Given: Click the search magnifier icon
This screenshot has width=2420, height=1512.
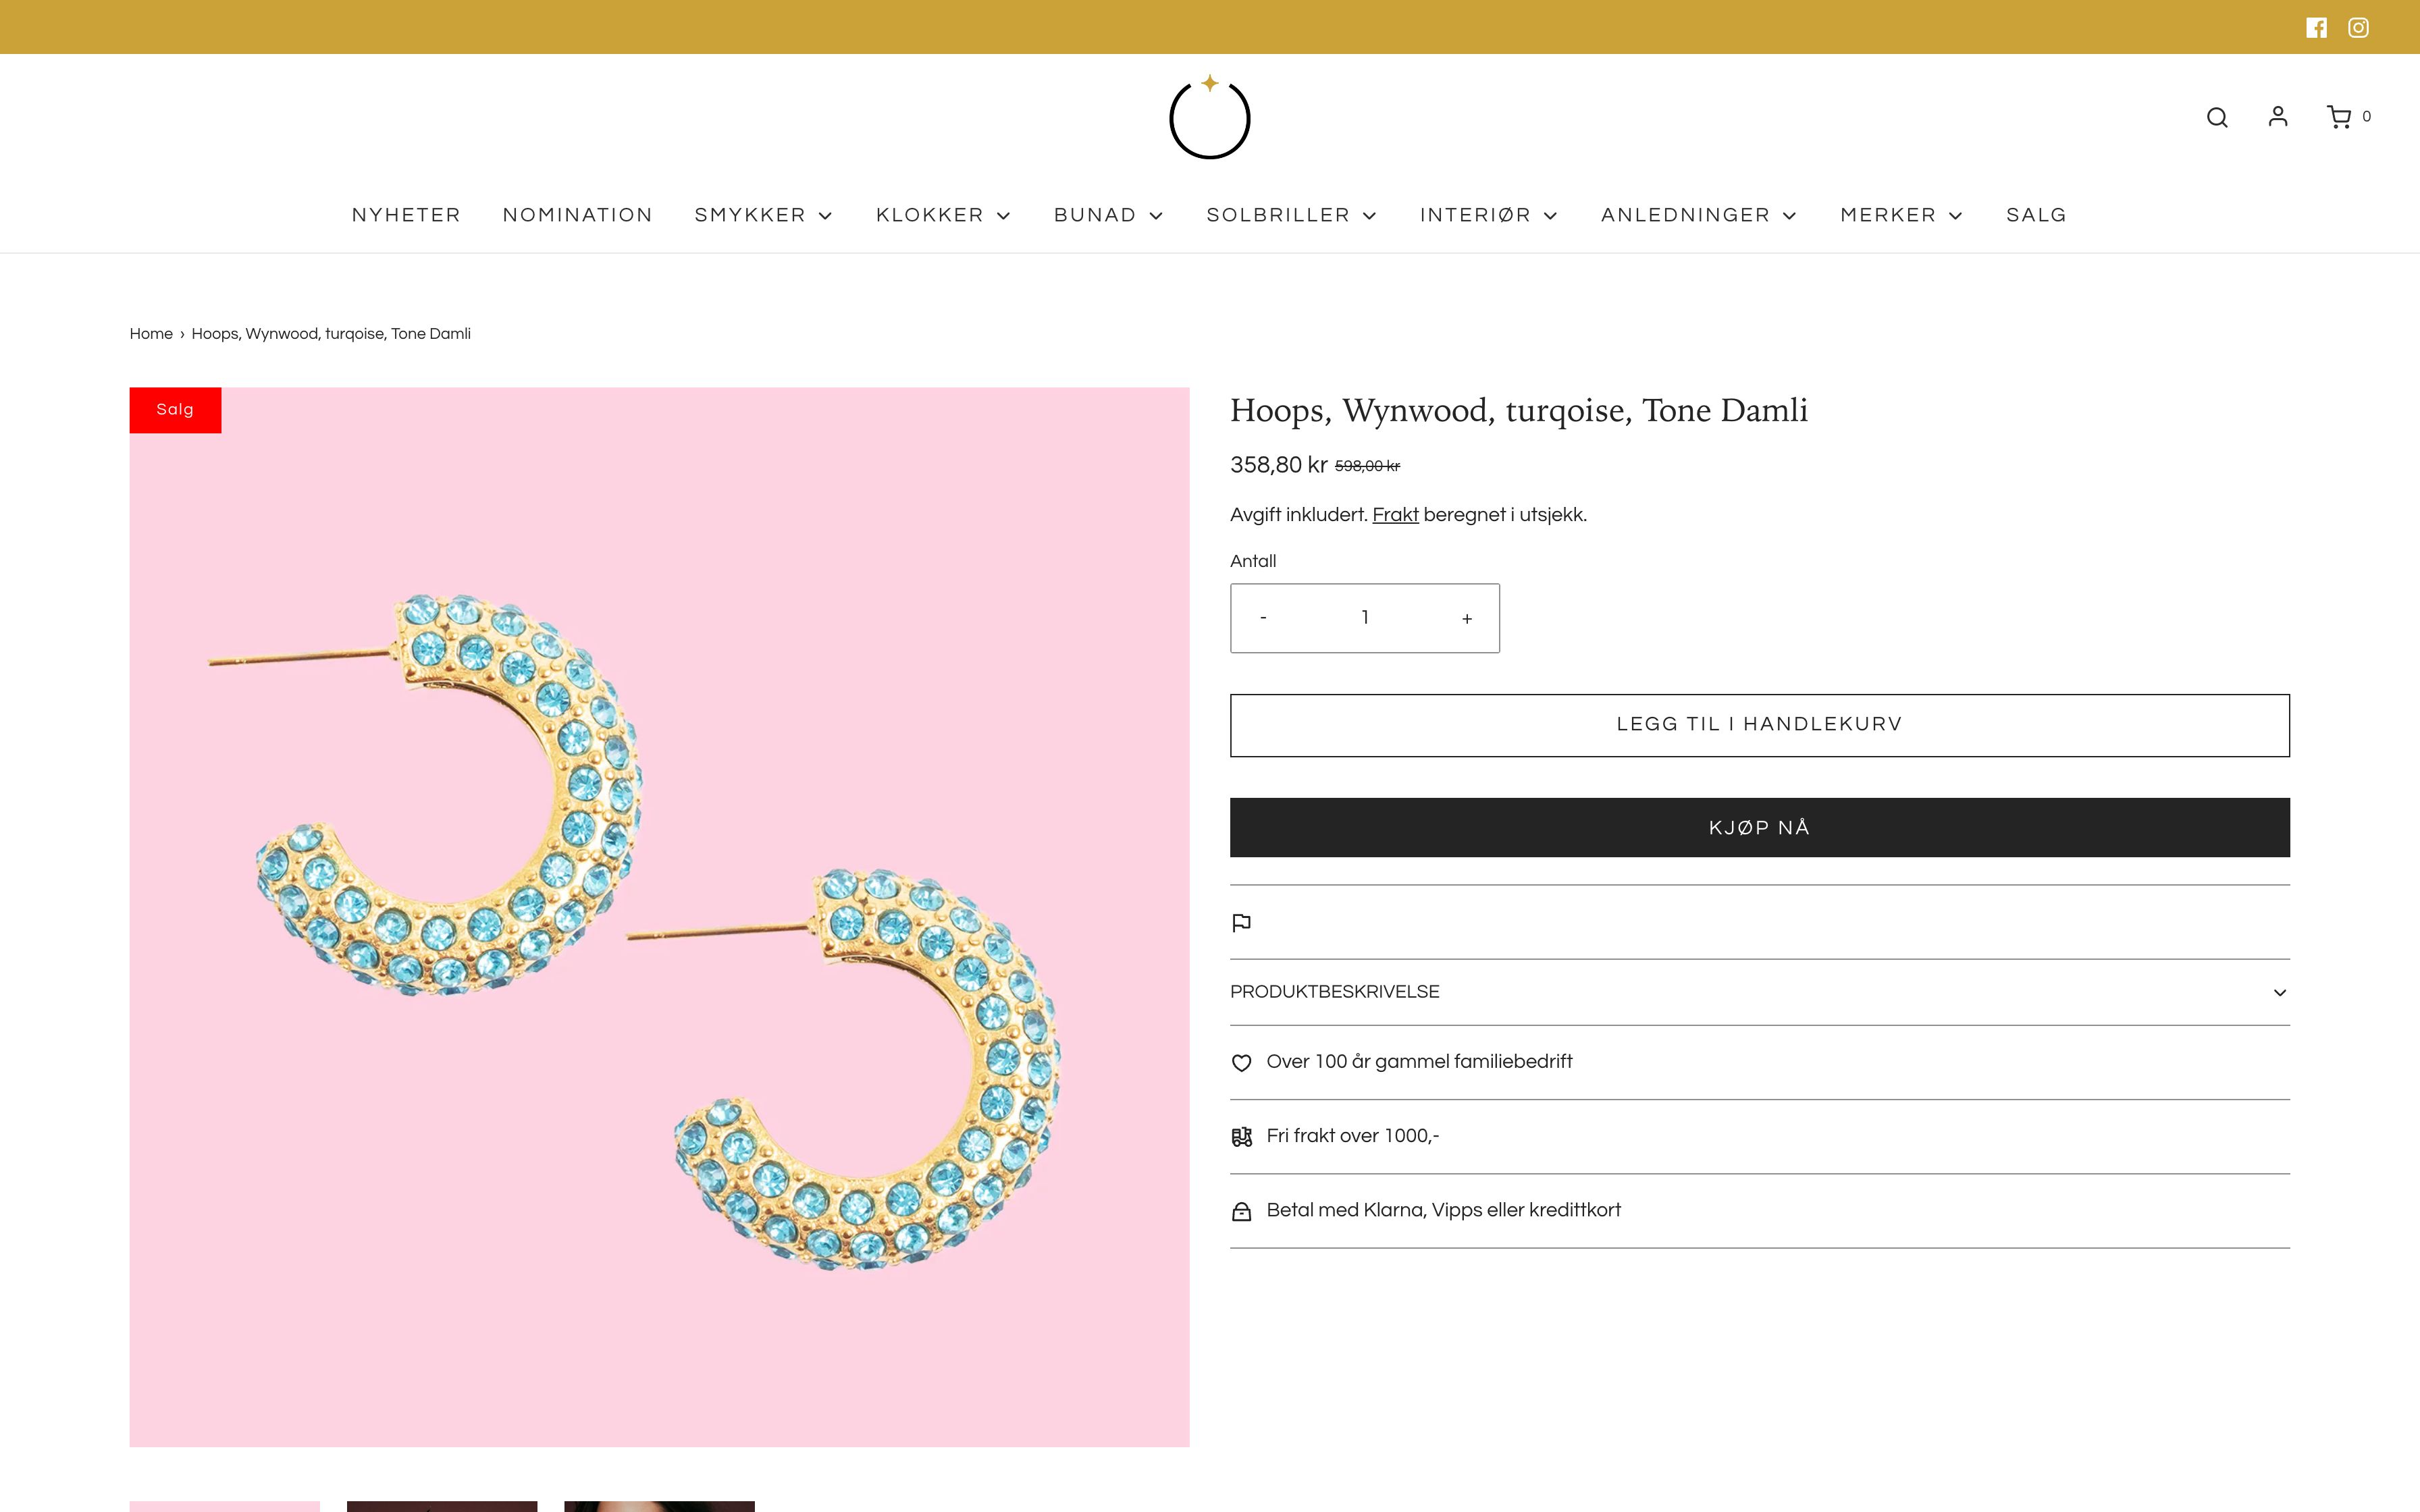Looking at the screenshot, I should [x=2217, y=117].
